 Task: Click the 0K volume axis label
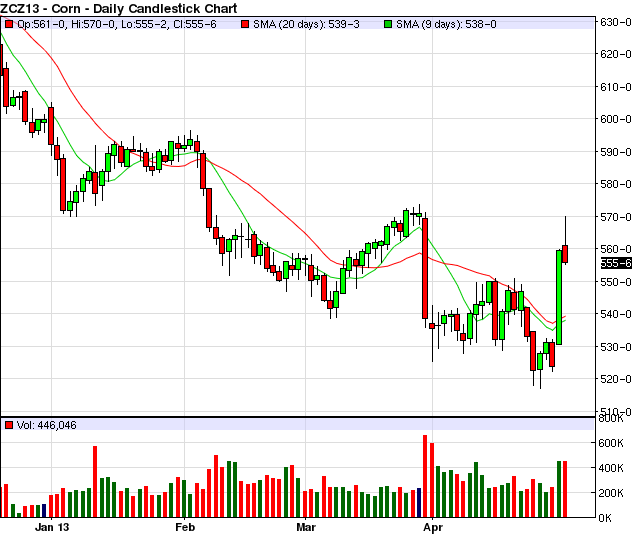[x=605, y=518]
